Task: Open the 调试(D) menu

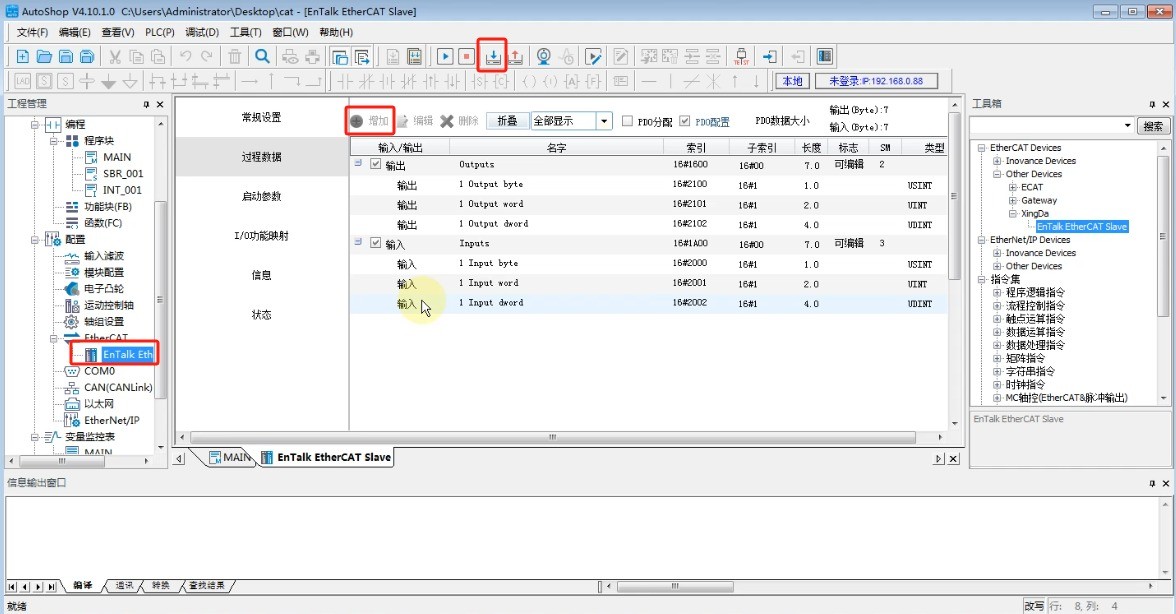Action: click(202, 32)
